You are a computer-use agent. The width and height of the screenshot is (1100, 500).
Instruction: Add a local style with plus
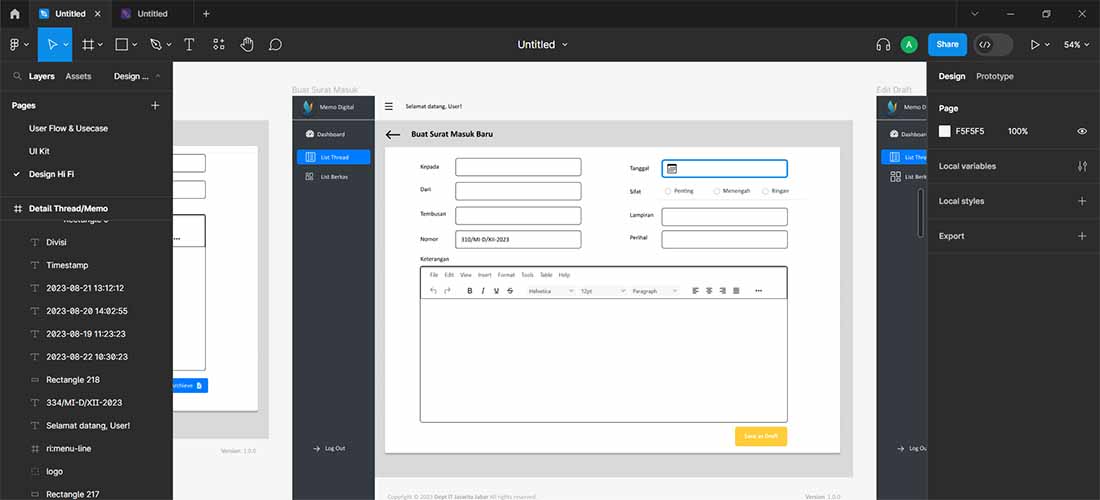pos(1082,201)
